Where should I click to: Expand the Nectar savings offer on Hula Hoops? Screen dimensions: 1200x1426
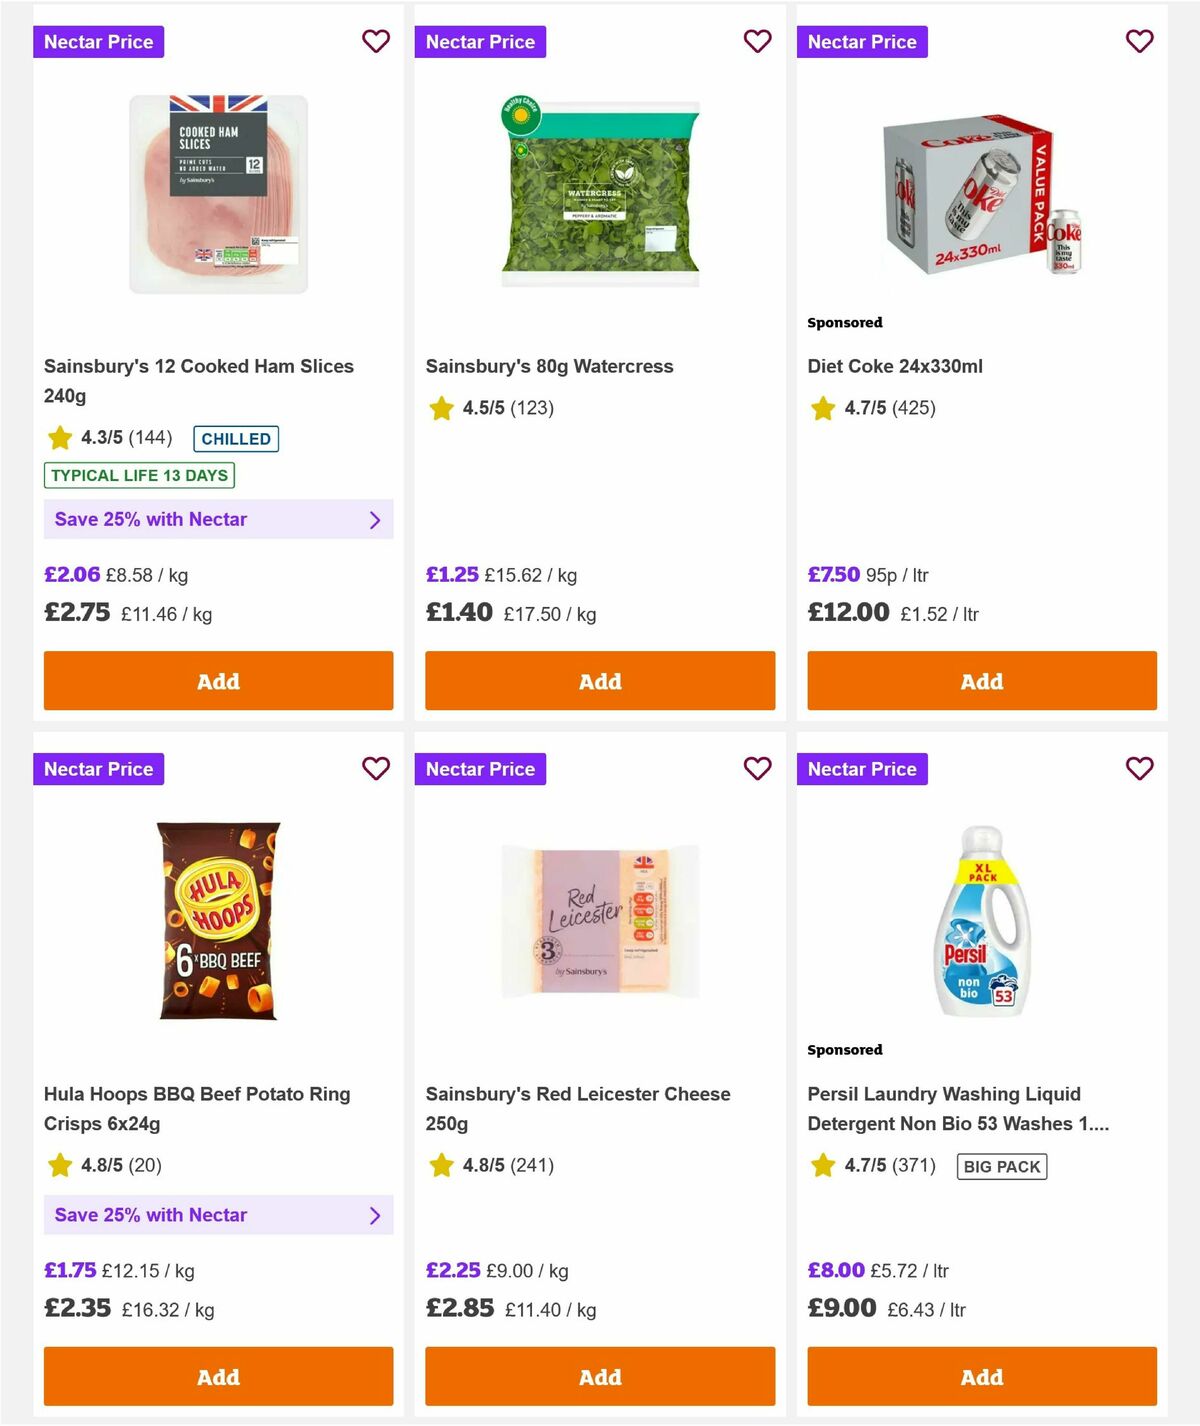click(218, 1215)
